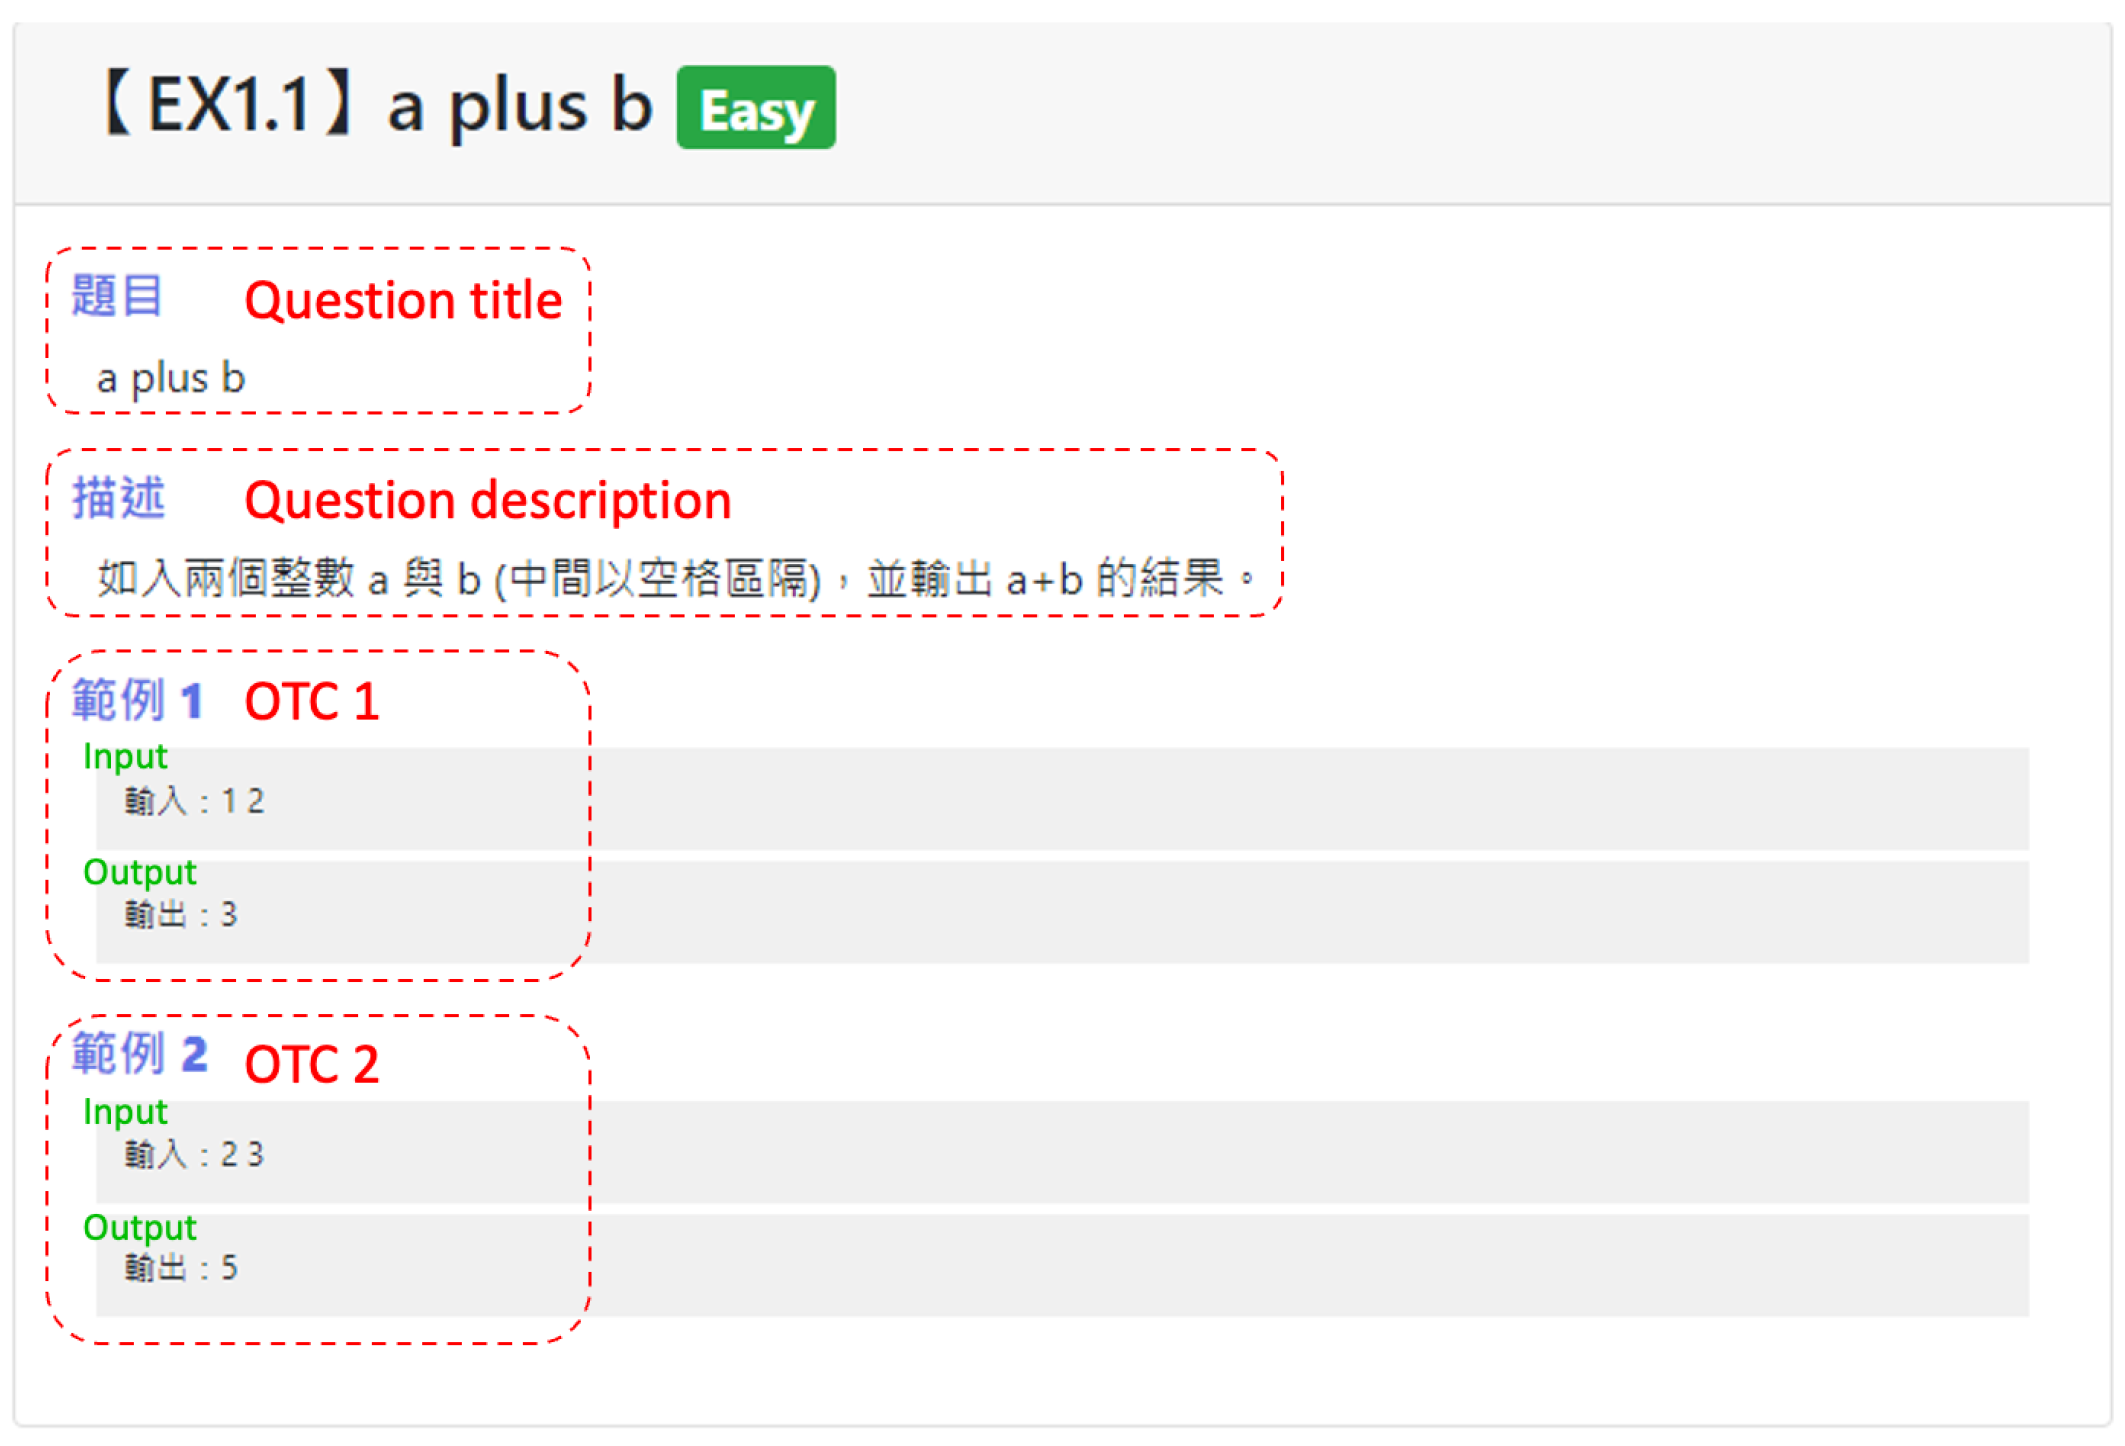Click the red OTC 2 label
Viewport: 2125px width, 1446px height.
(x=312, y=1064)
